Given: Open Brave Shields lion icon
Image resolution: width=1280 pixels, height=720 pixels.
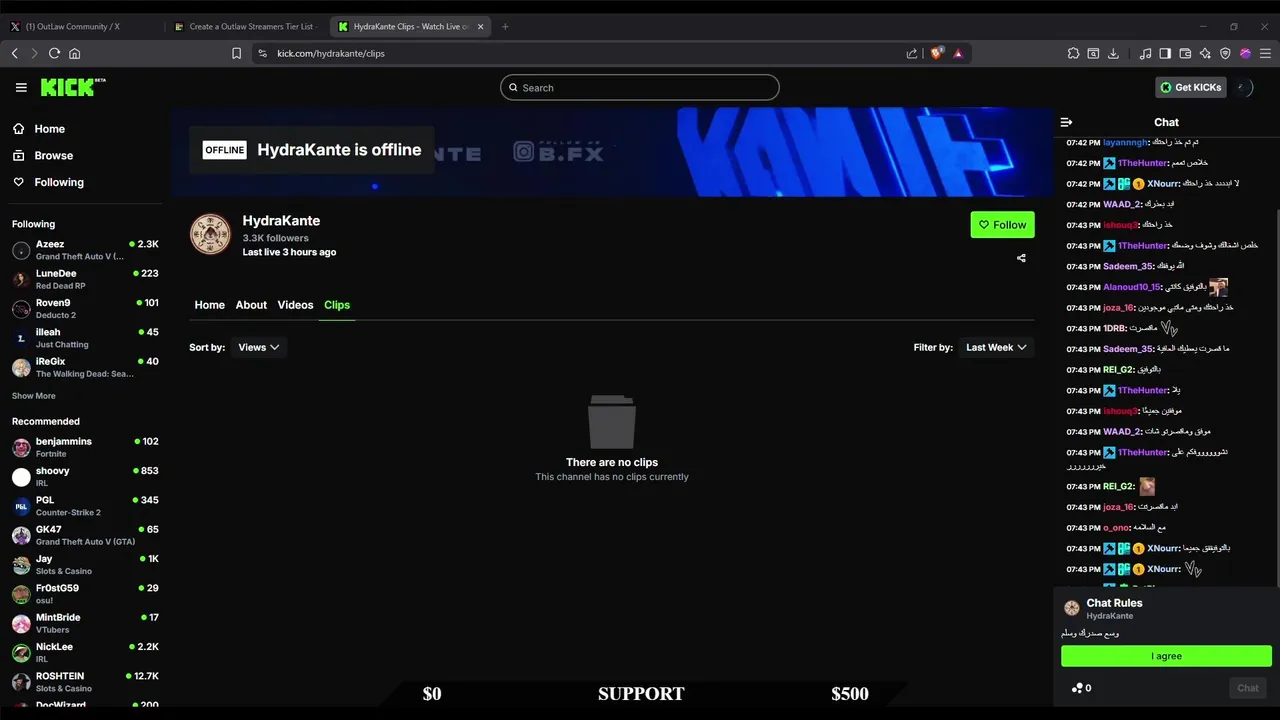Looking at the screenshot, I should pos(936,53).
